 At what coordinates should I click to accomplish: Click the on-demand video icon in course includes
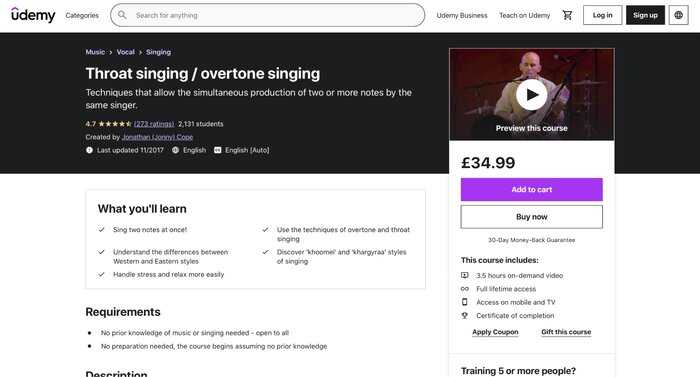pyautogui.click(x=465, y=275)
